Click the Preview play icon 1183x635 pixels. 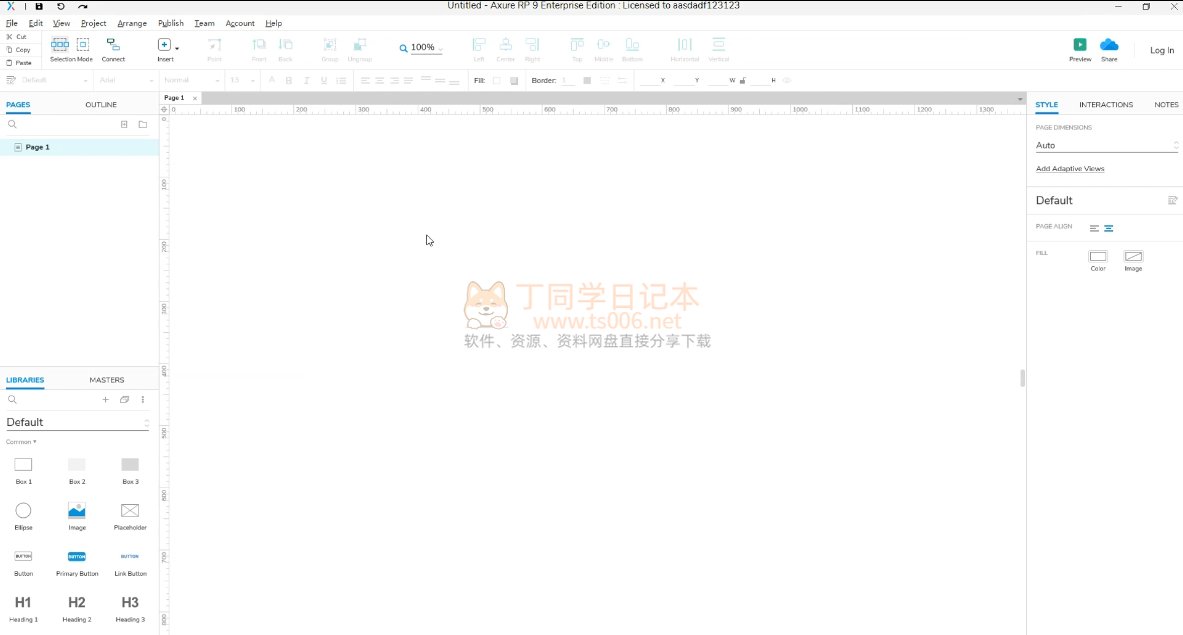1080,45
